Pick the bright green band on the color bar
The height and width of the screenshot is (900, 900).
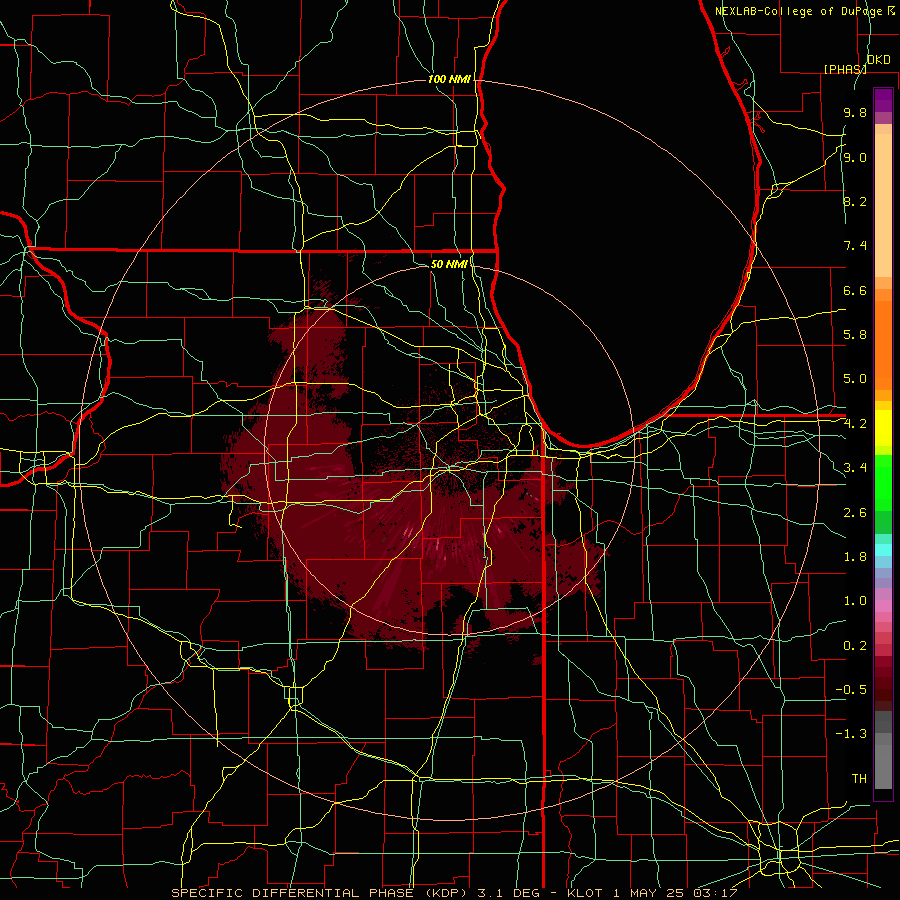click(x=883, y=483)
